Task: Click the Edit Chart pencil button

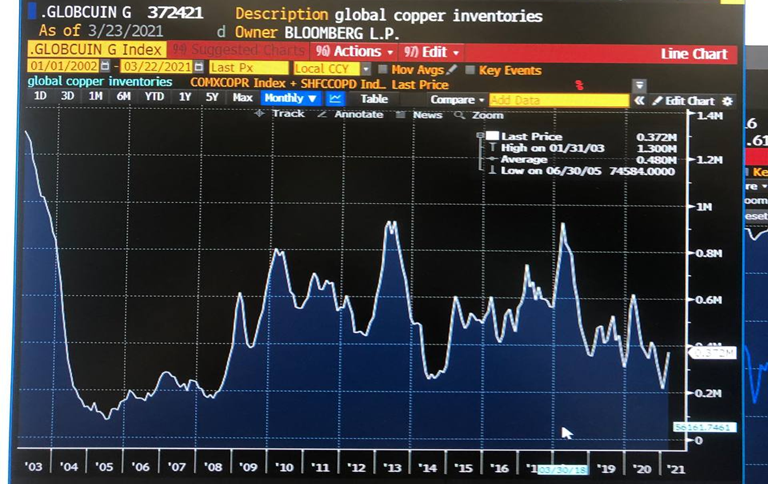Action: [x=684, y=101]
